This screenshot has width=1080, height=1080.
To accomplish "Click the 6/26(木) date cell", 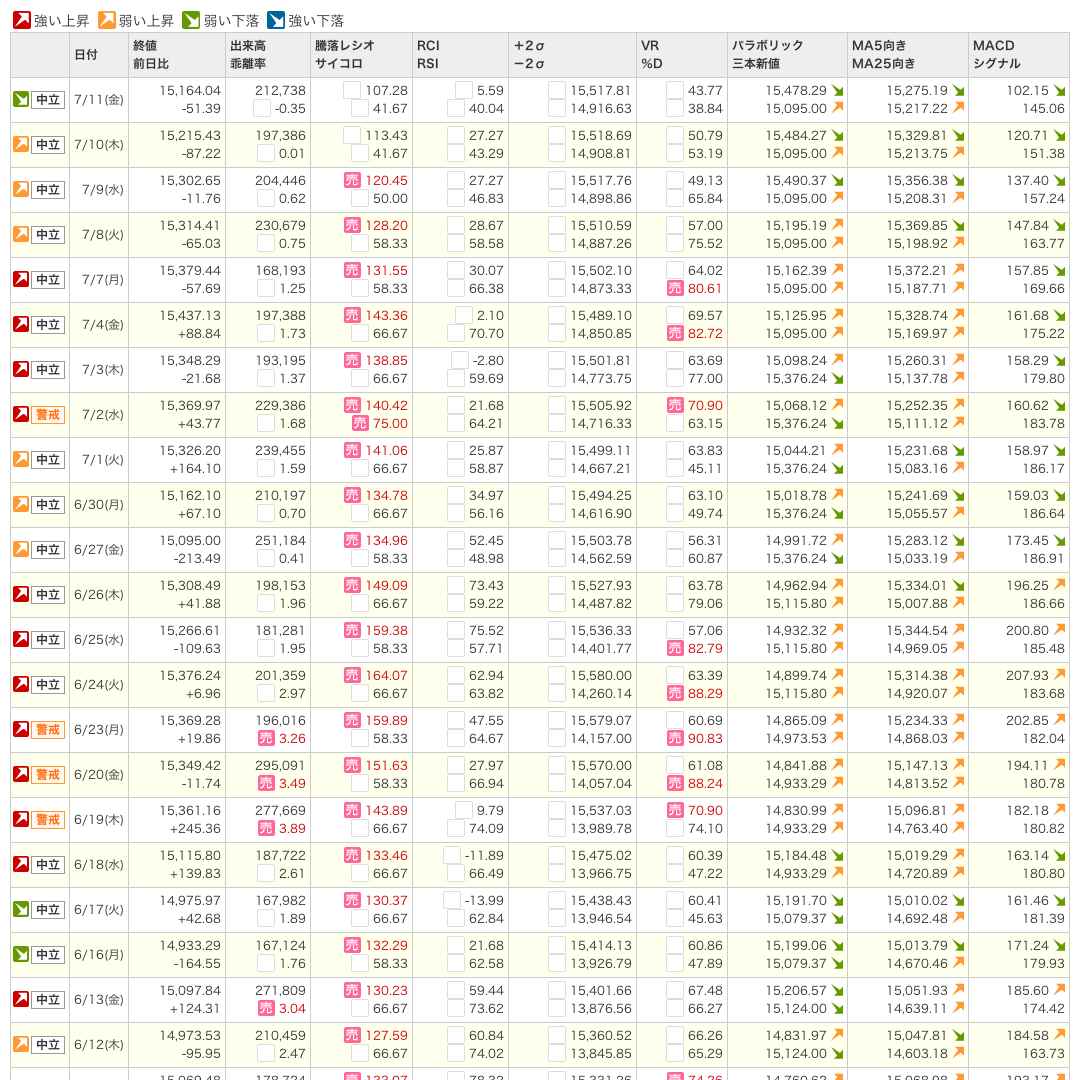I will point(99,594).
